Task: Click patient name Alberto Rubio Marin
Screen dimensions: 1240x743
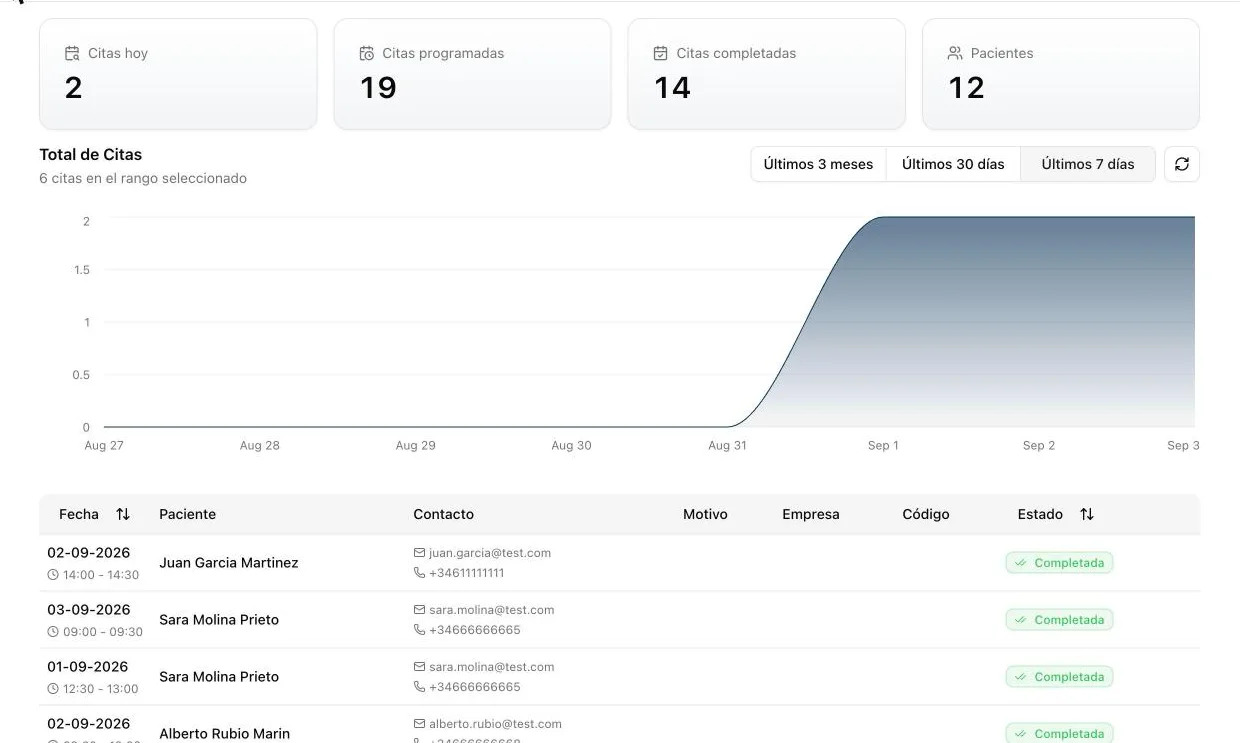Action: [x=224, y=734]
